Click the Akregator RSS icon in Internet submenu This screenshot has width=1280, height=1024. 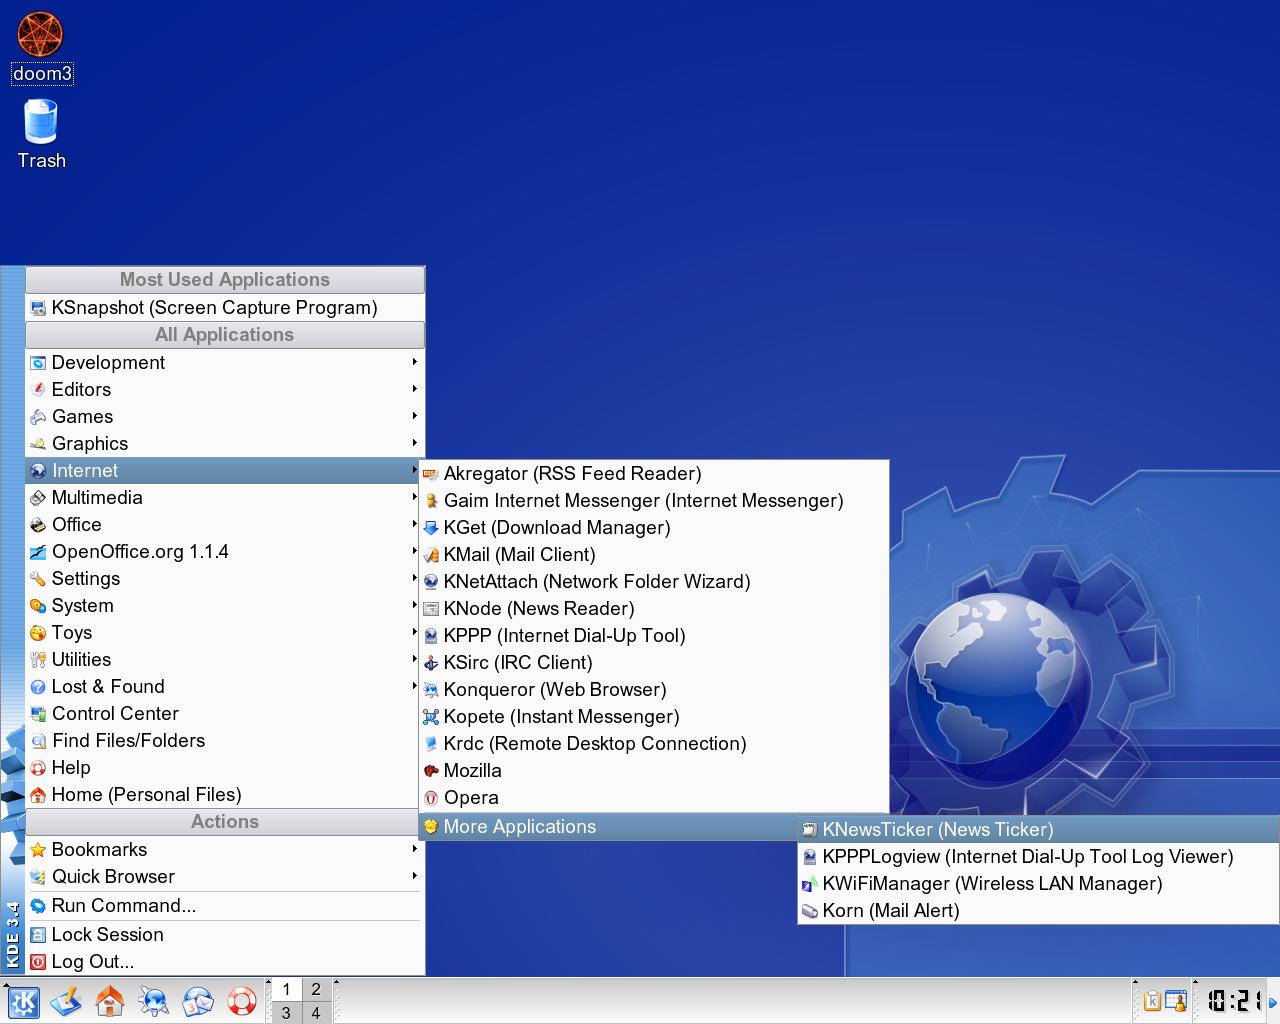coord(431,474)
